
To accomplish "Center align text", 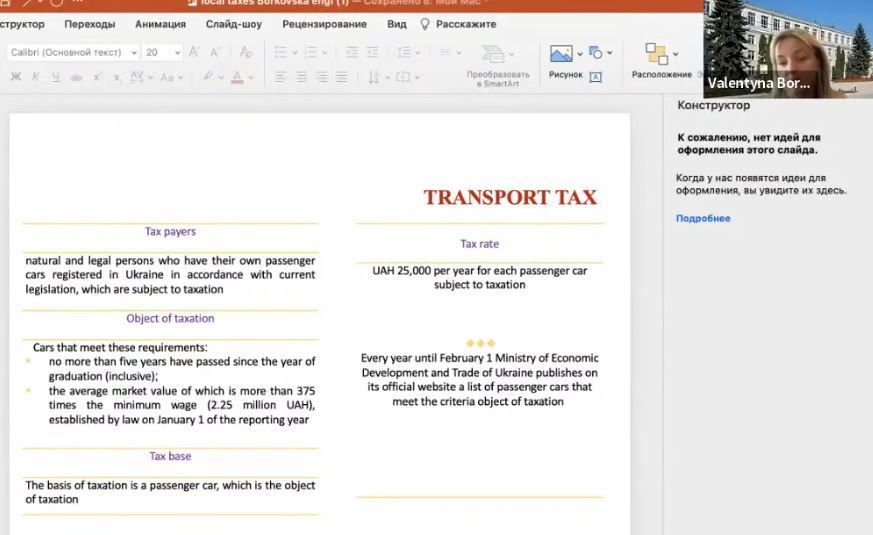I will pyautogui.click(x=301, y=77).
